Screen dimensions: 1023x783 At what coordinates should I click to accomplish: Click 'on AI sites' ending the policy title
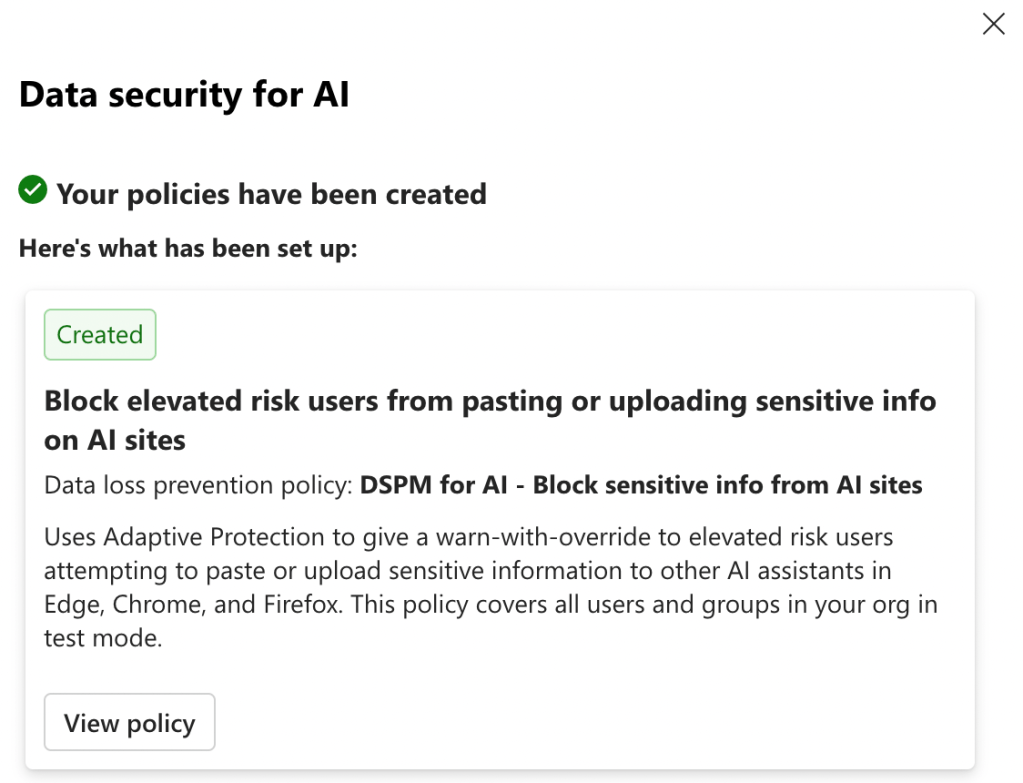pos(115,440)
